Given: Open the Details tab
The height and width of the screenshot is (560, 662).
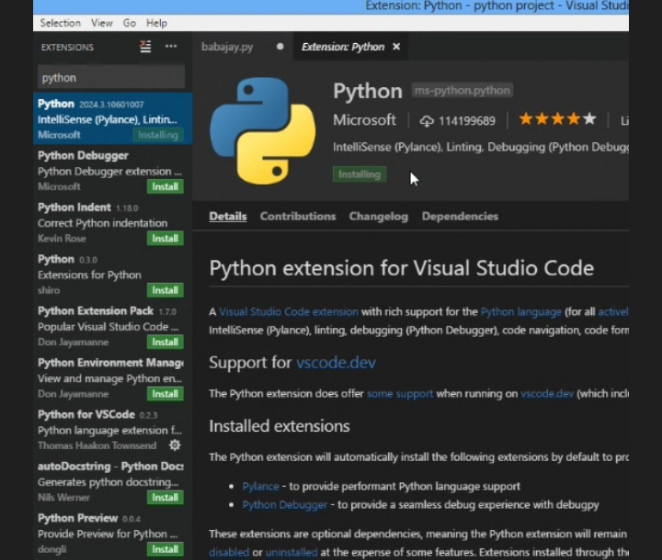Looking at the screenshot, I should (228, 216).
